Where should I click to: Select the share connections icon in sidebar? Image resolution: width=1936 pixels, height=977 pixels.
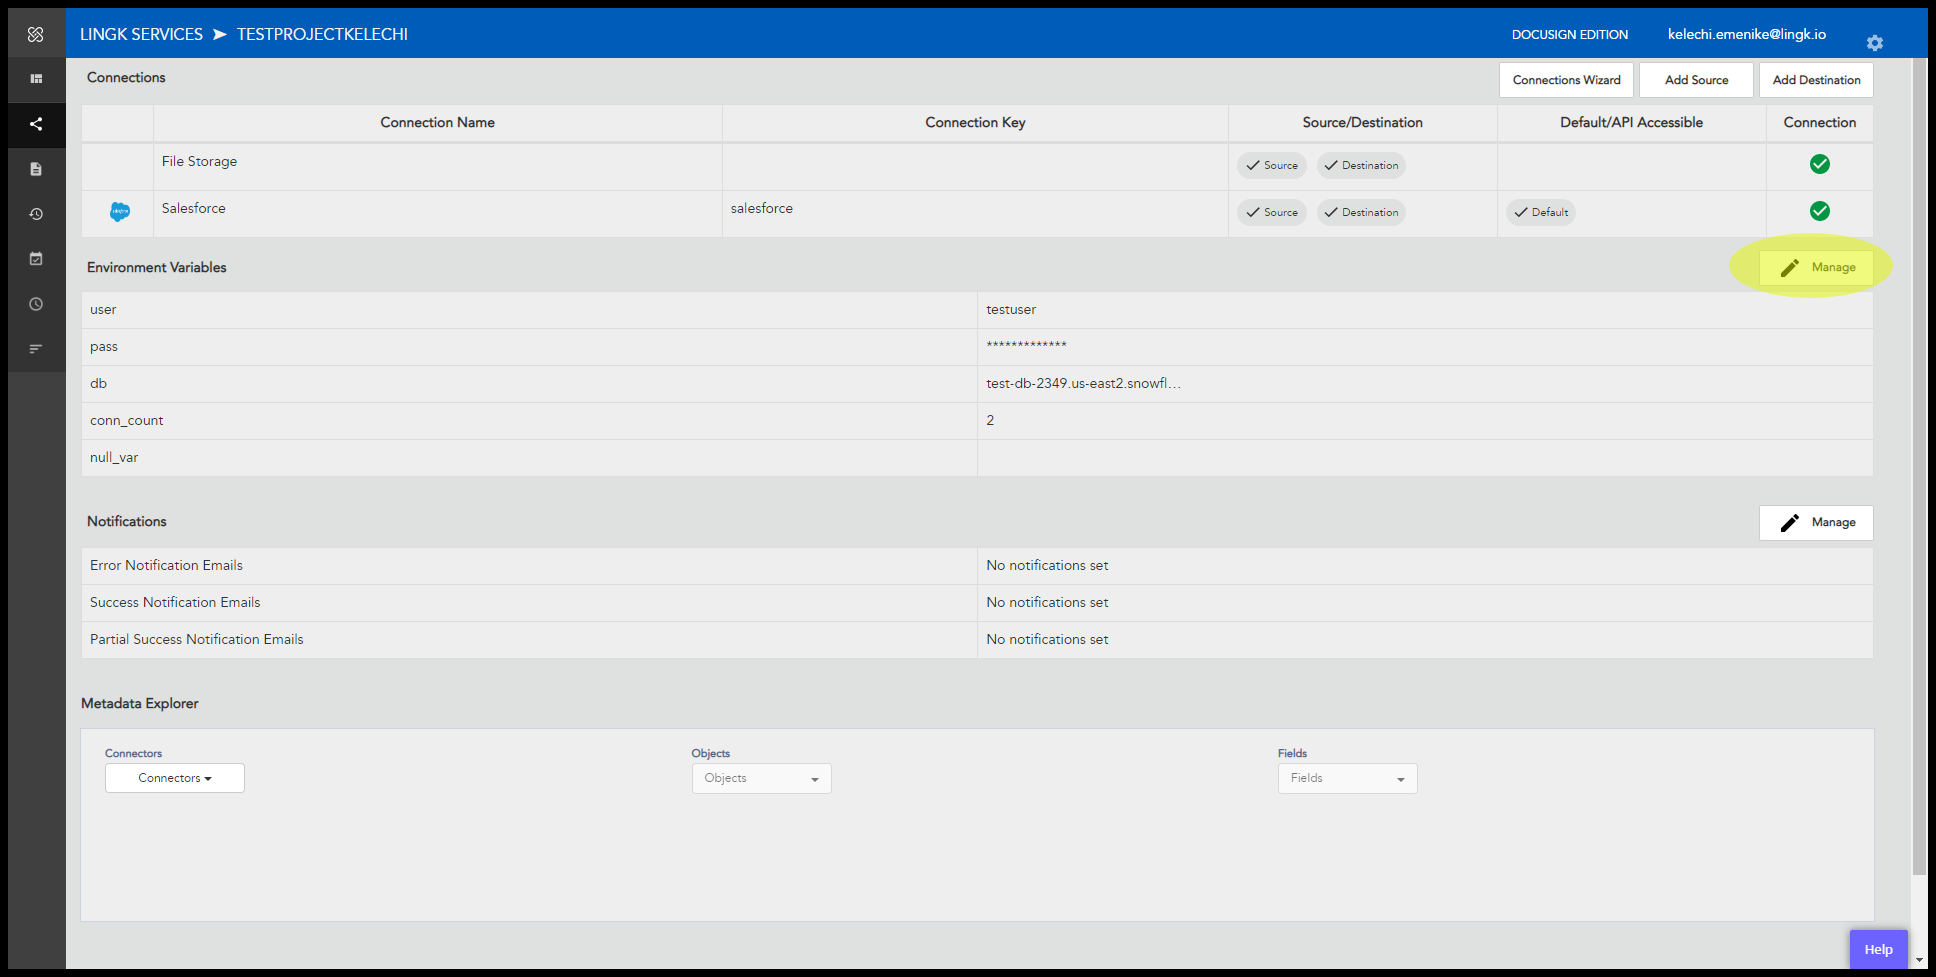36,124
